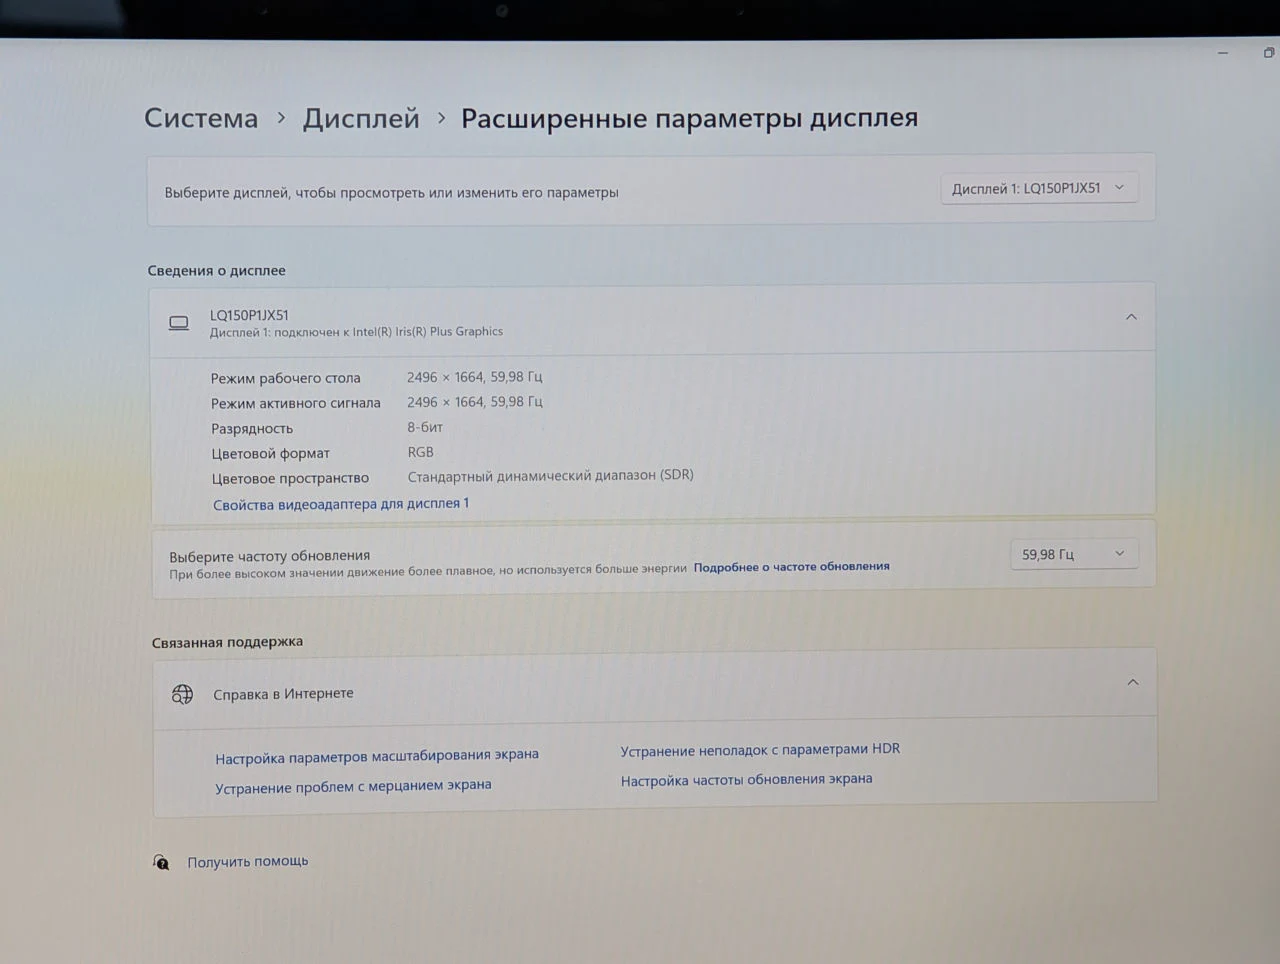The width and height of the screenshot is (1280, 964).
Task: Open the Дисплей 1: LQ150P1JX51 dropdown
Action: pyautogui.click(x=1039, y=188)
